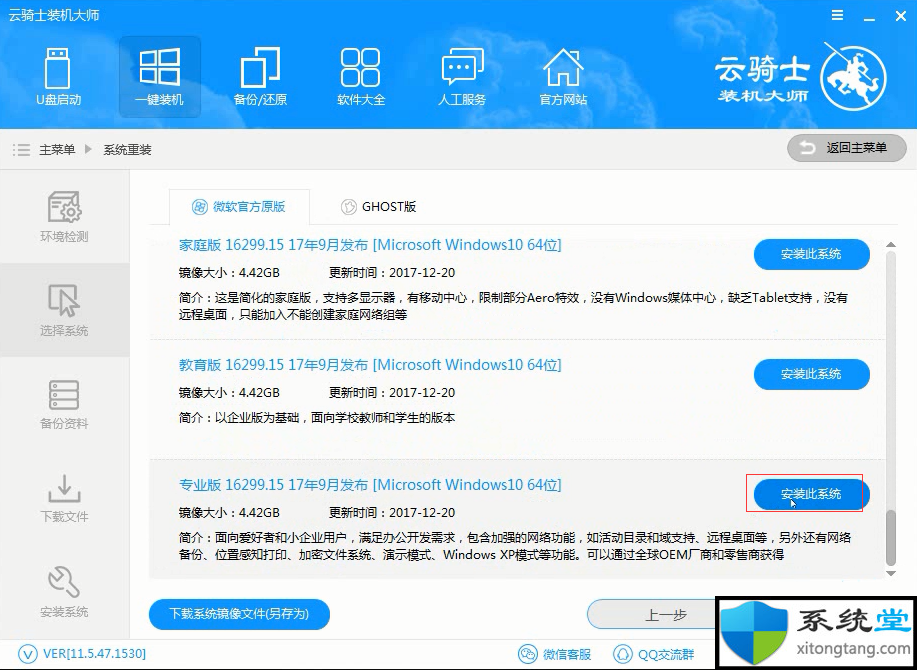Go to 选择系统 select system step

[x=64, y=310]
